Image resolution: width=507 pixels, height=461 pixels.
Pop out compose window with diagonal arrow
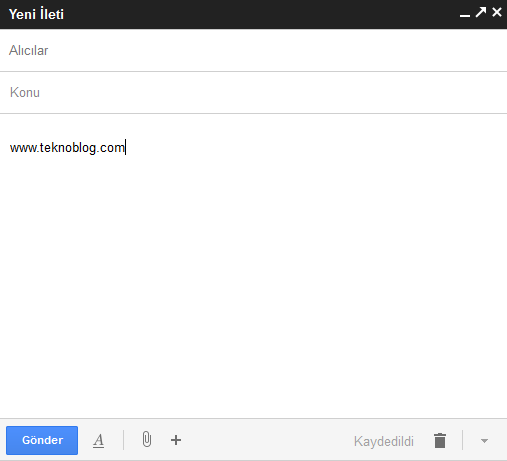tap(481, 12)
